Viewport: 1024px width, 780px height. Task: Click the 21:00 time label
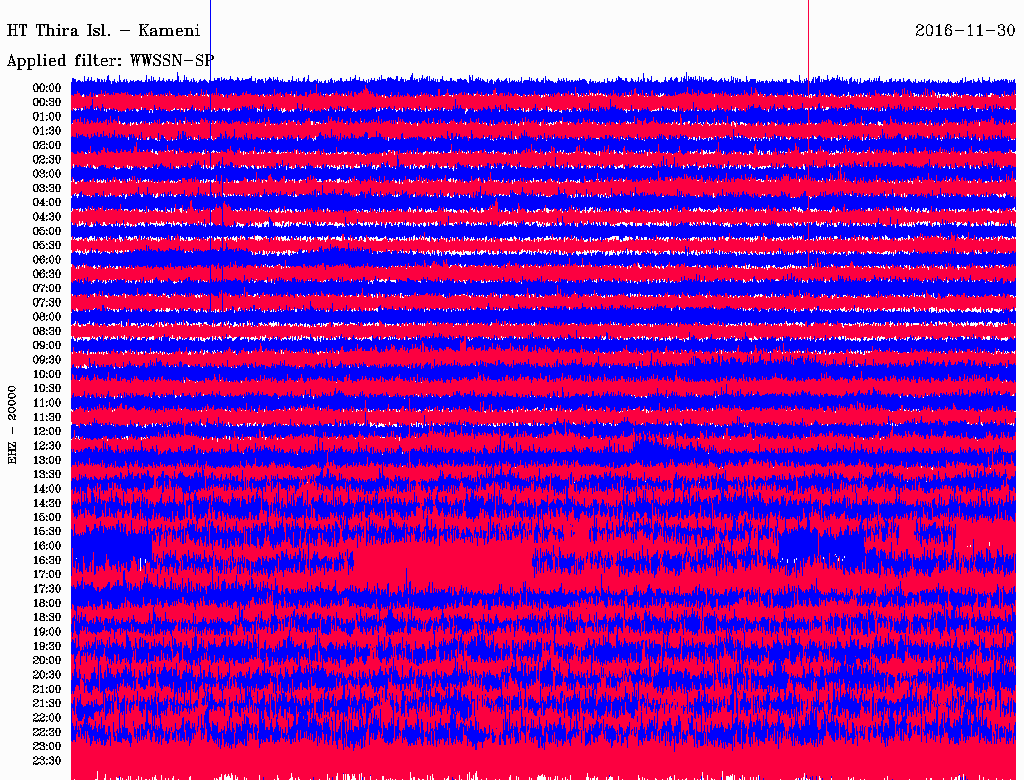(x=47, y=689)
